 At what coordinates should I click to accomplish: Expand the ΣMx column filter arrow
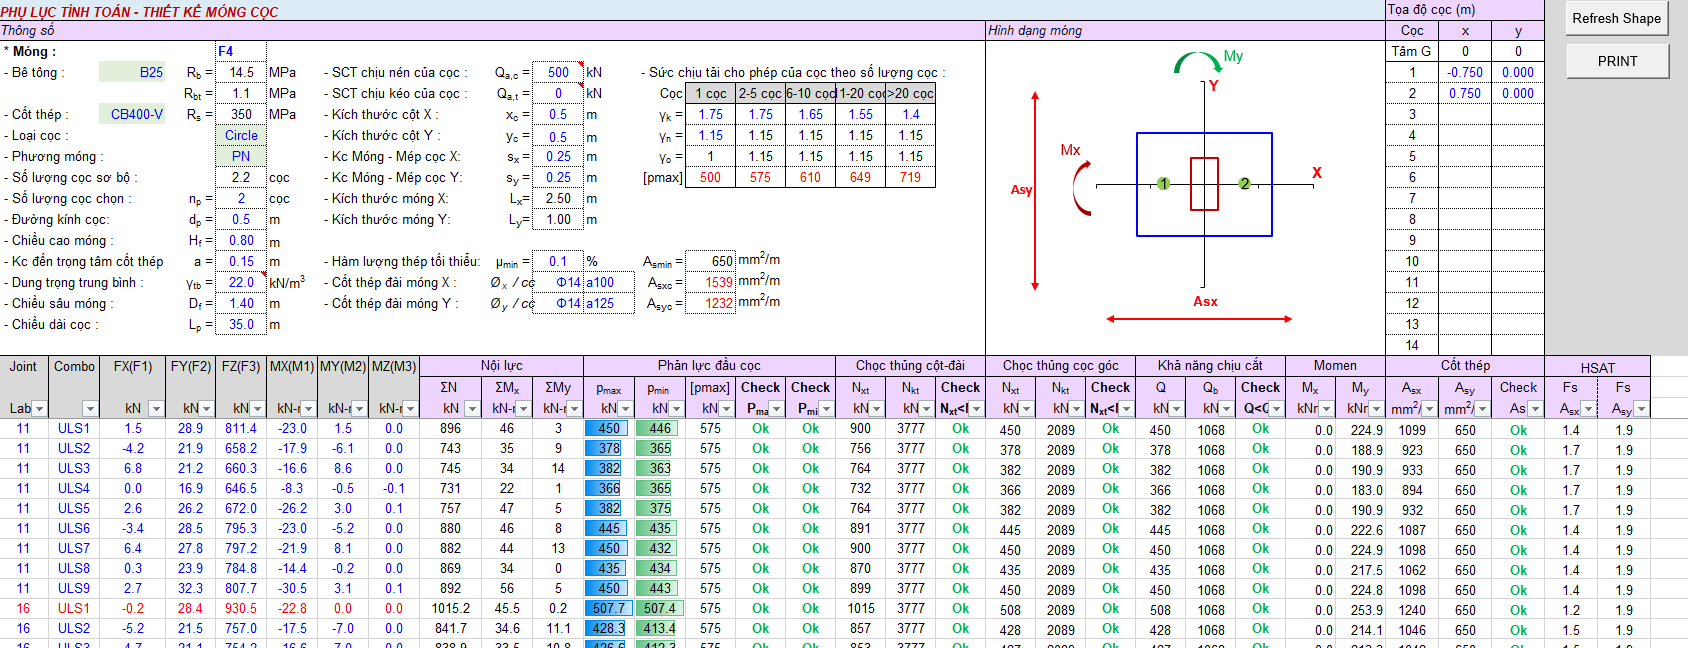coord(525,408)
